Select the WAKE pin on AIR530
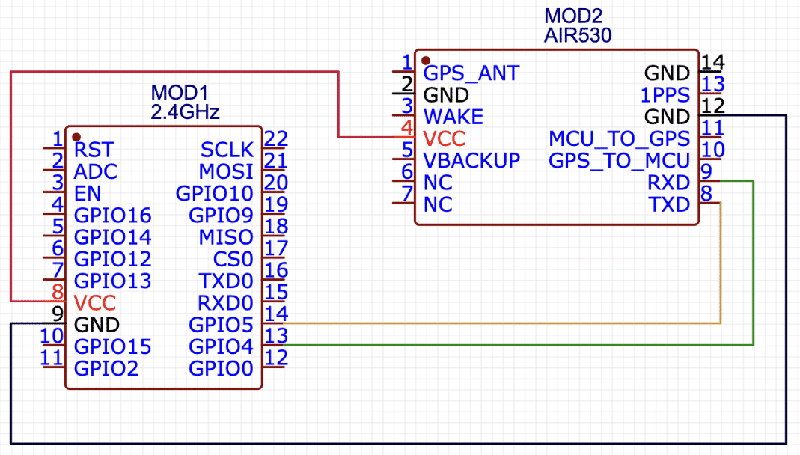 pos(454,117)
